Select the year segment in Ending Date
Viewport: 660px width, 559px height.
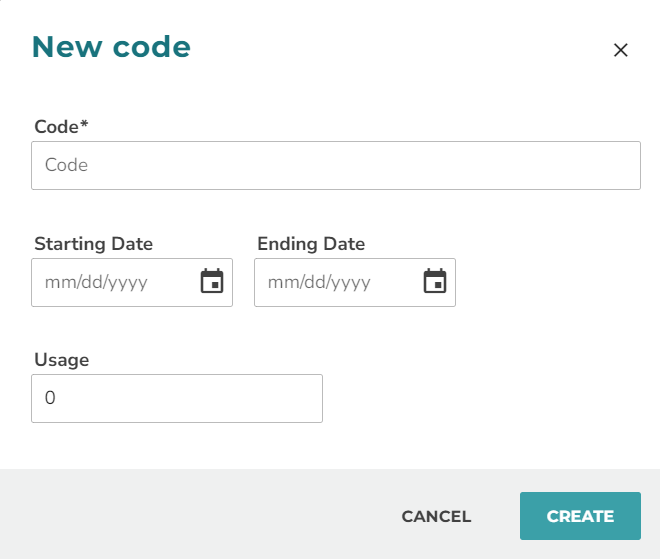click(x=350, y=282)
